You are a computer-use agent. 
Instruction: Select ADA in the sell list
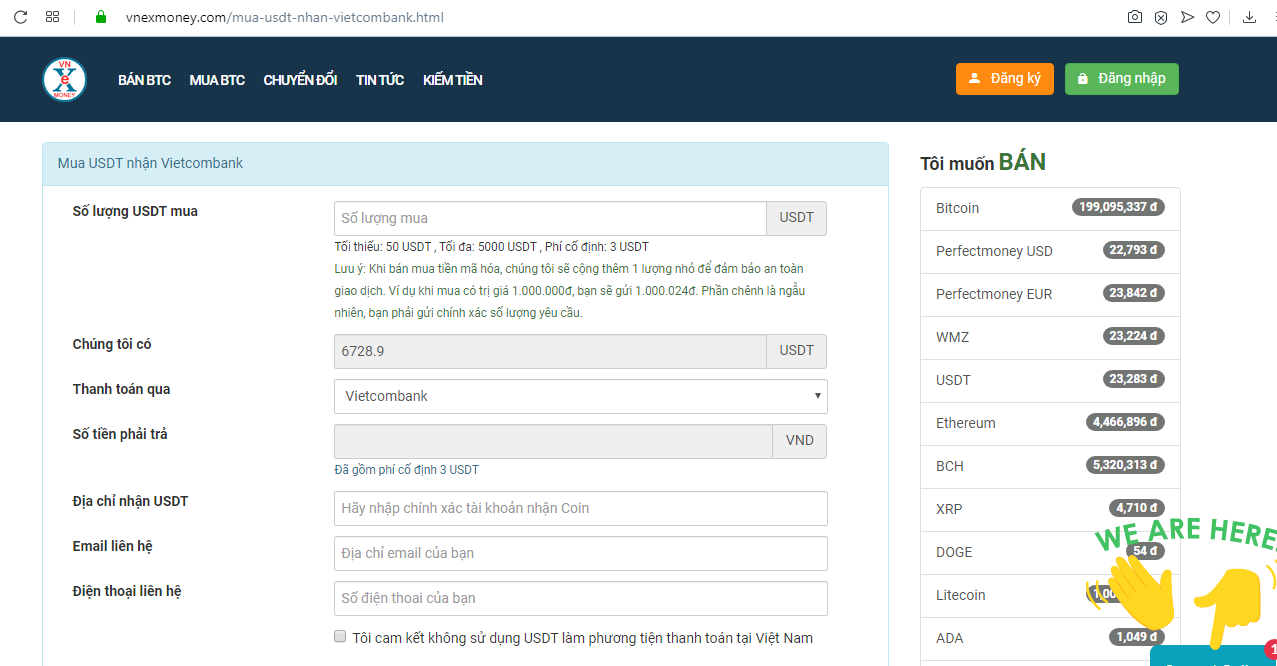click(1050, 638)
